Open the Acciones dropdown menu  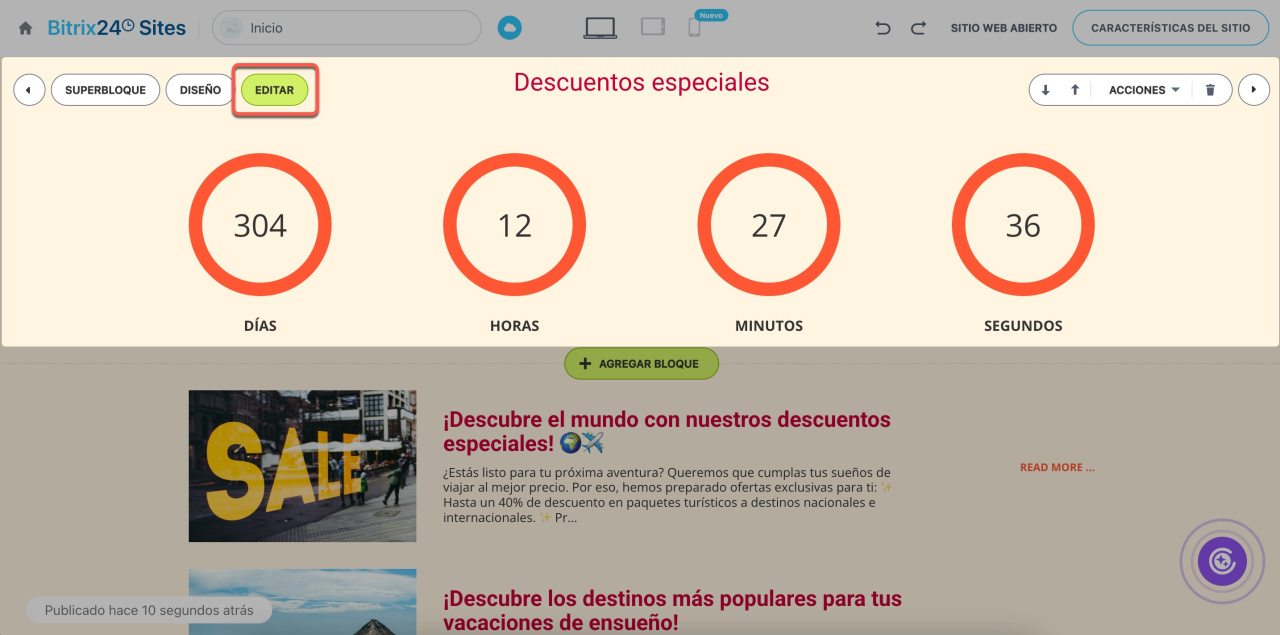pos(1144,90)
